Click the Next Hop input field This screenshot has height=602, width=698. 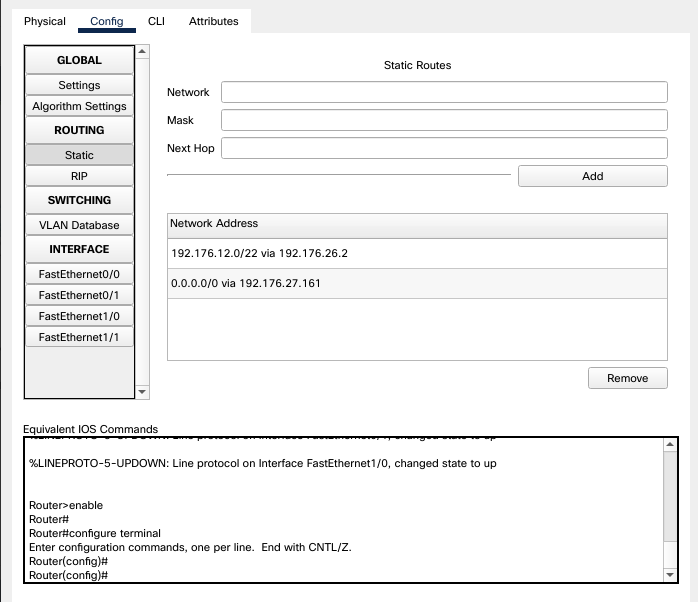[444, 148]
